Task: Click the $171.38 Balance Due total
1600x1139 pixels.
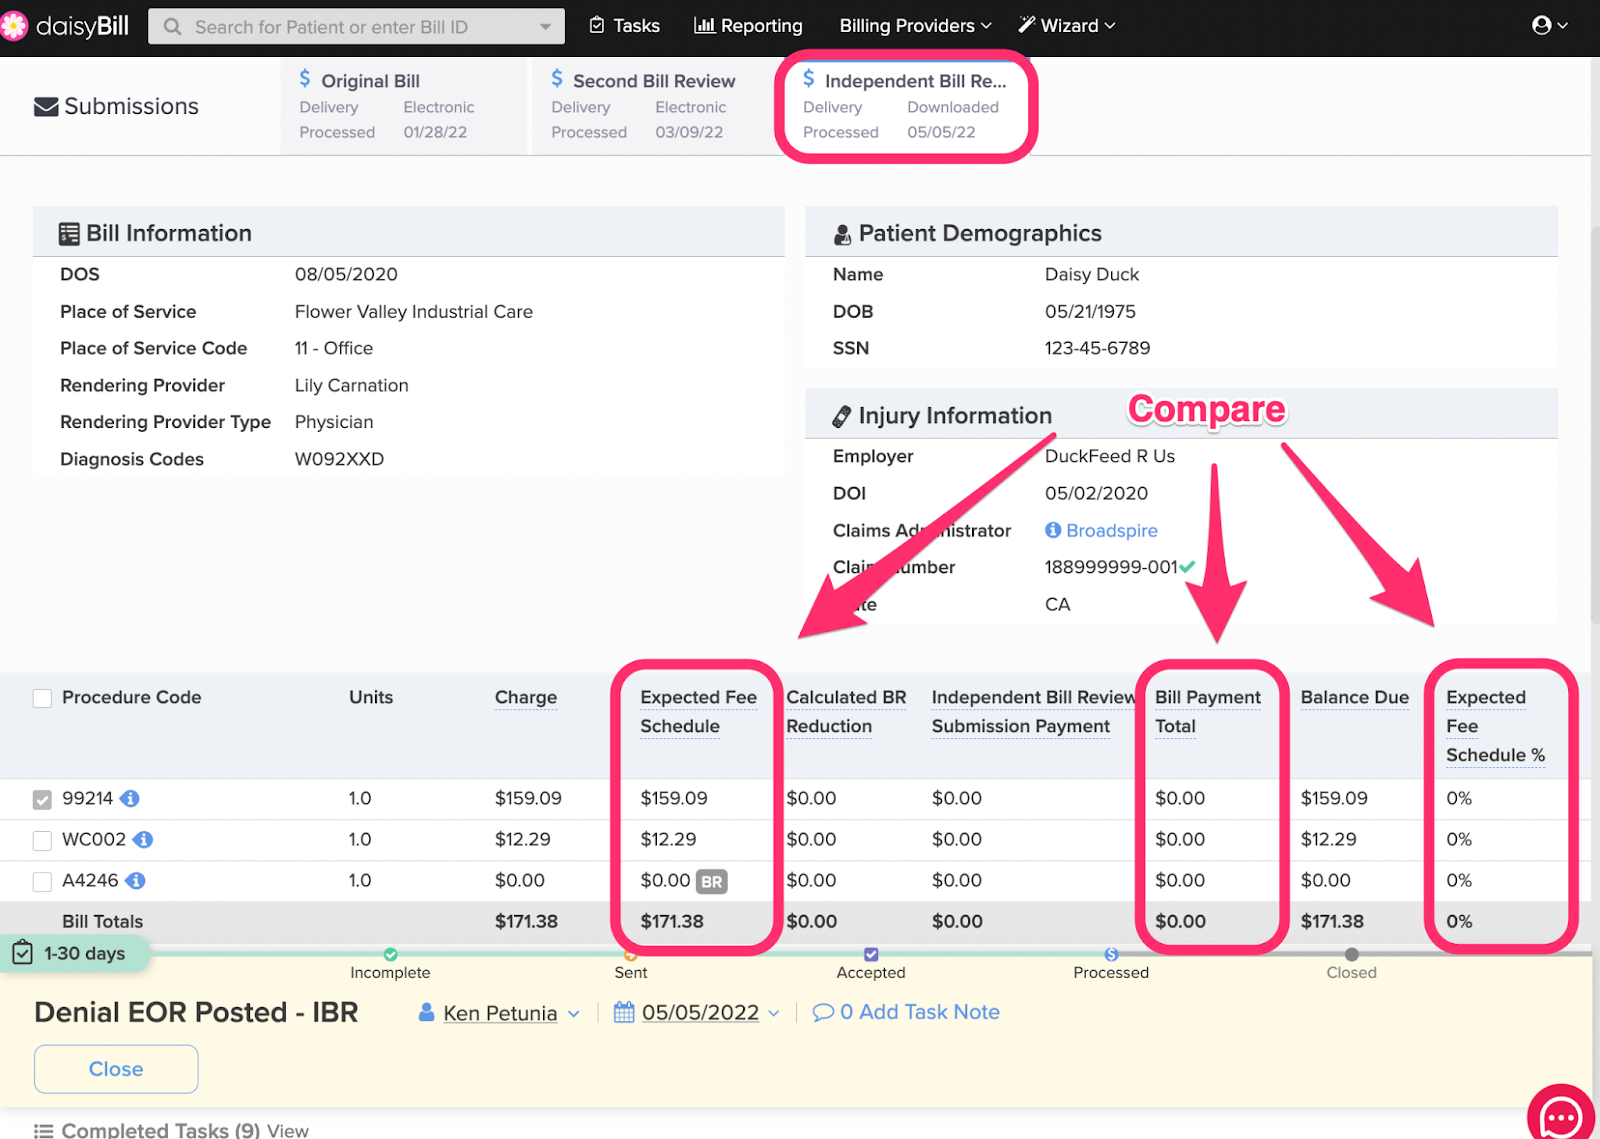Action: coord(1331,921)
